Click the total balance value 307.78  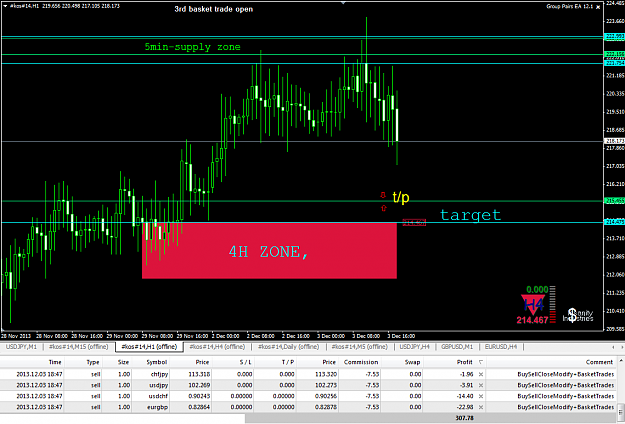464,418
